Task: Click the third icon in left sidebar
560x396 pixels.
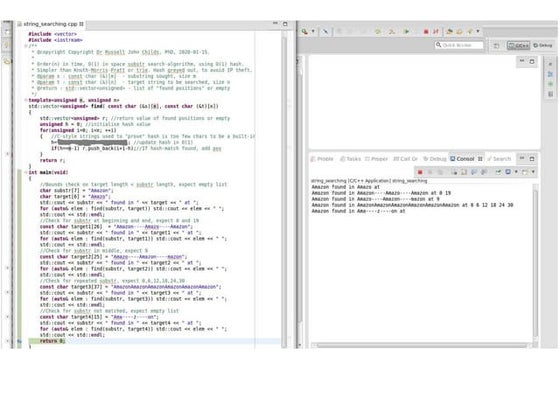Action: click(x=7, y=61)
